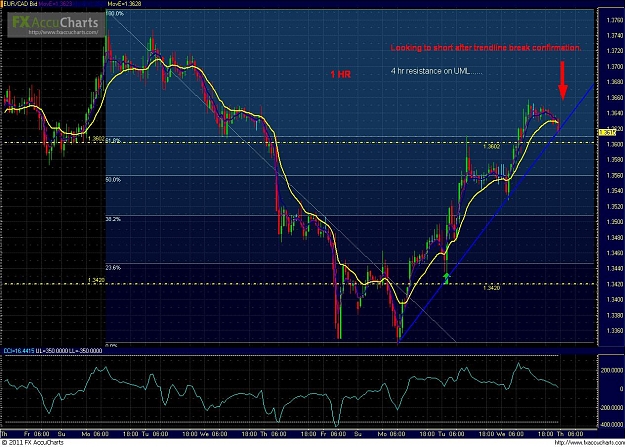Click 1.3460 on the price axis
Image resolution: width=625 pixels, height=447 pixels.
pyautogui.click(x=615, y=253)
